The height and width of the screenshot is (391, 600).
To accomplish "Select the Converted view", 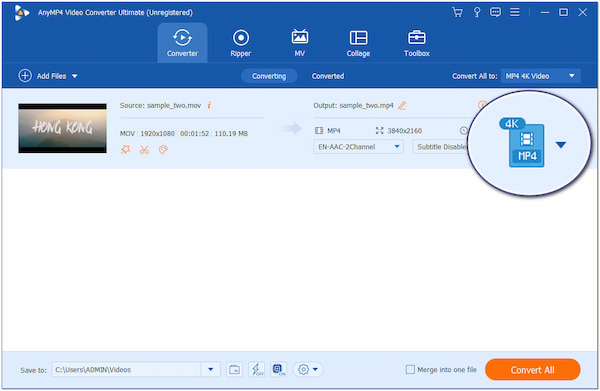I will coord(328,76).
